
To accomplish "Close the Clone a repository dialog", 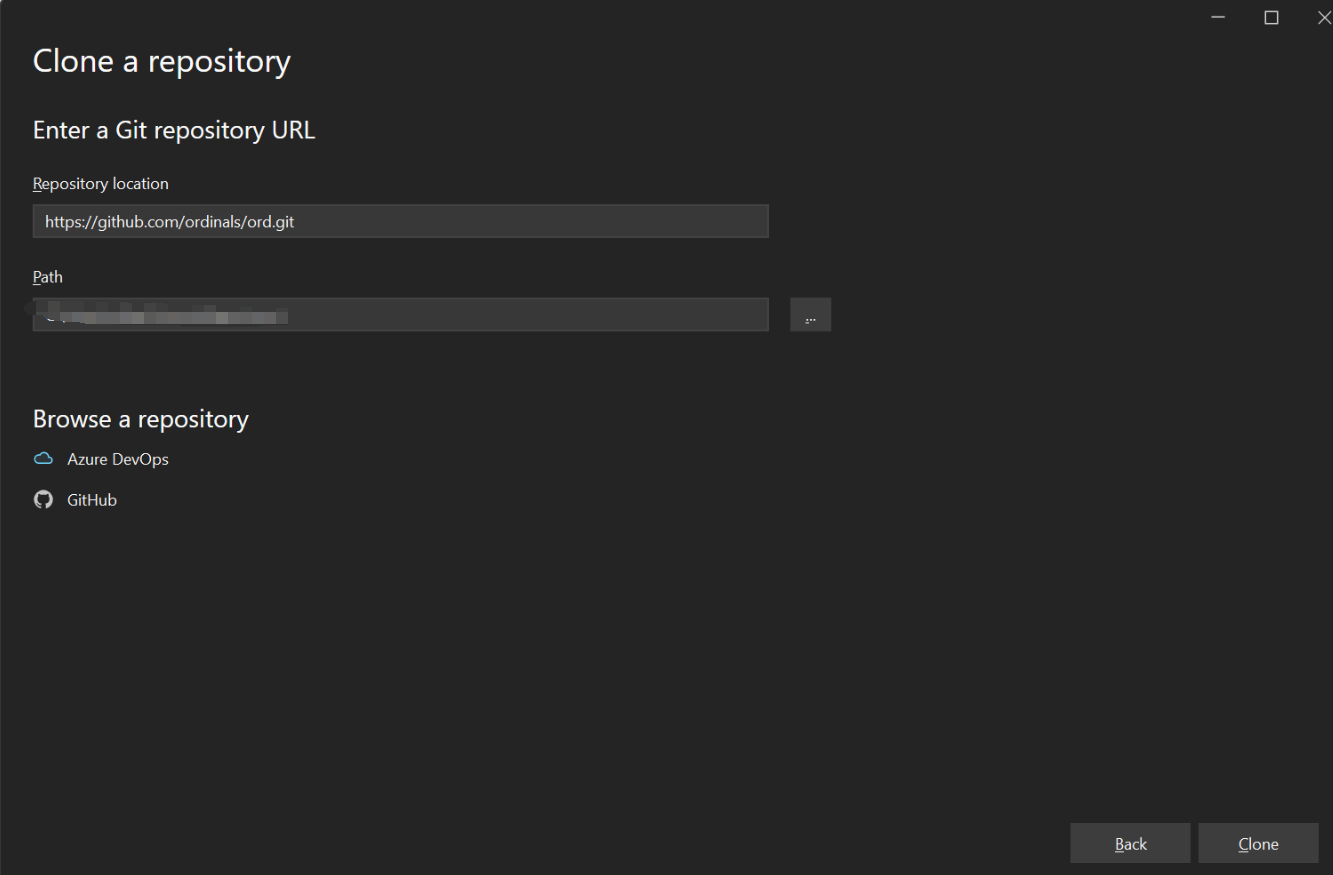I will coord(1322,17).
